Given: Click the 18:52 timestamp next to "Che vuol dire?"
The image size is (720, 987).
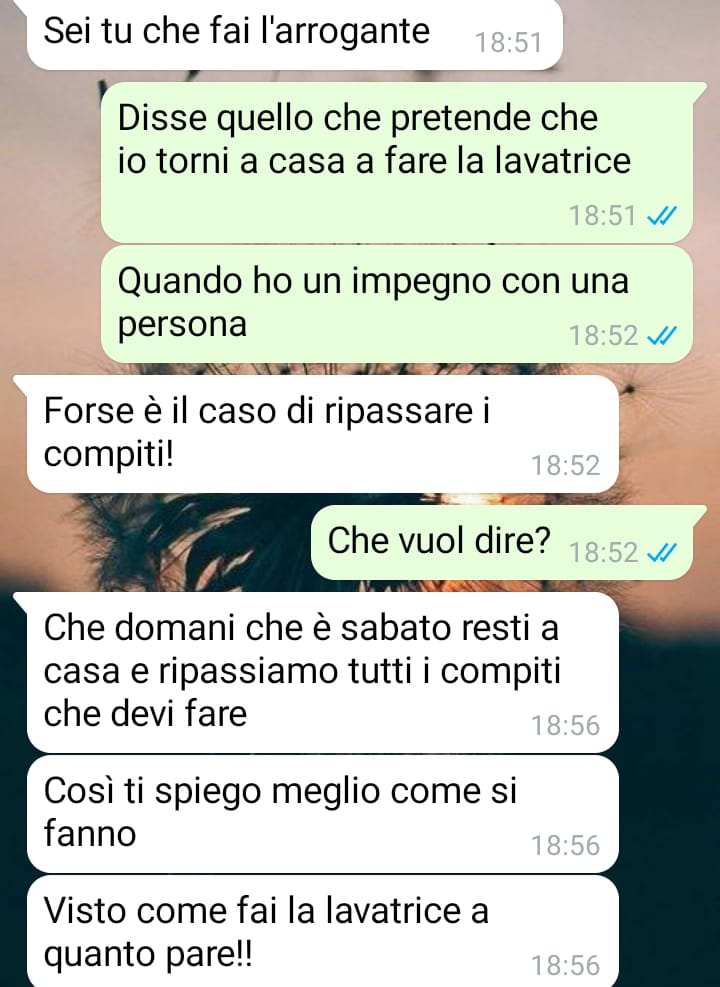Looking at the screenshot, I should point(604,553).
